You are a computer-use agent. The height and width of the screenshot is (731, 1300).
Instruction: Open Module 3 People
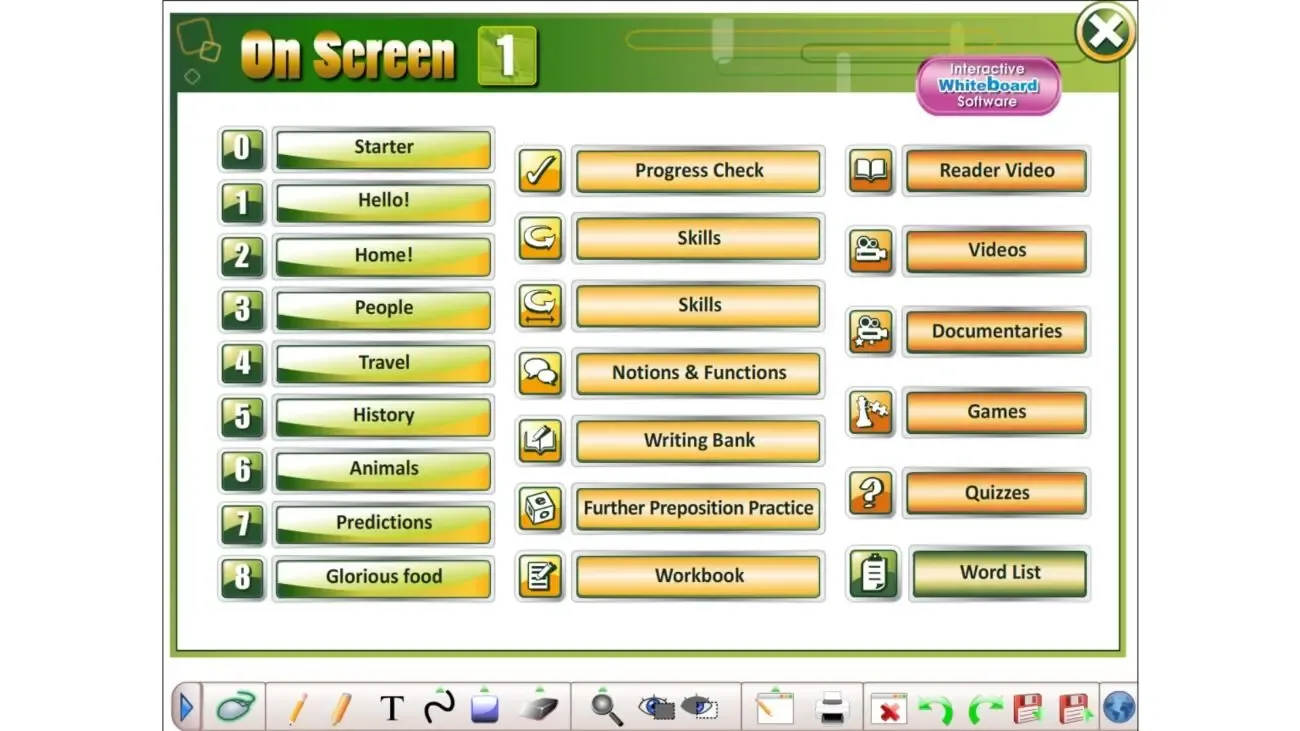(382, 308)
